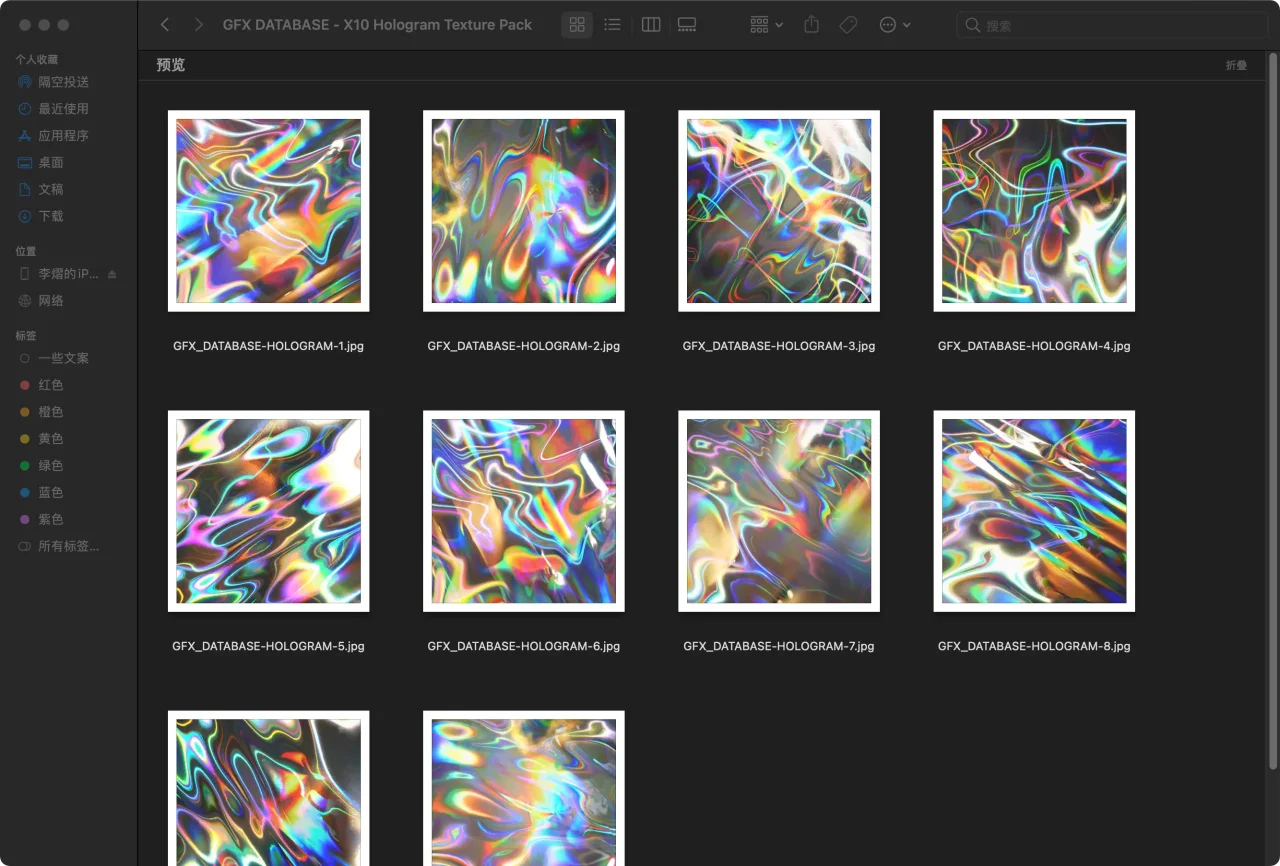
Task: Click the Share icon in toolbar
Action: click(812, 25)
